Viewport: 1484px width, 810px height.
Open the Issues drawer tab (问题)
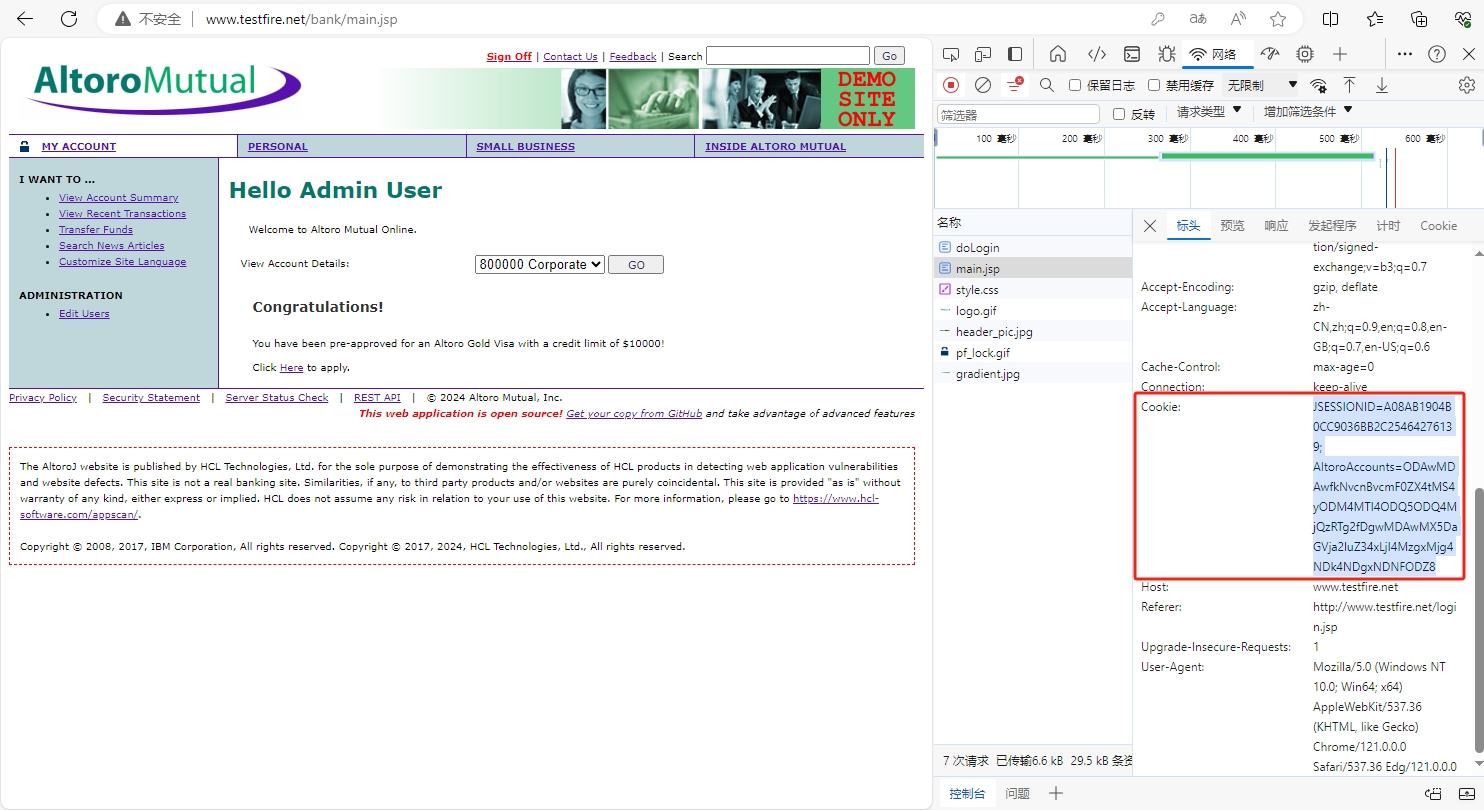click(x=1017, y=794)
